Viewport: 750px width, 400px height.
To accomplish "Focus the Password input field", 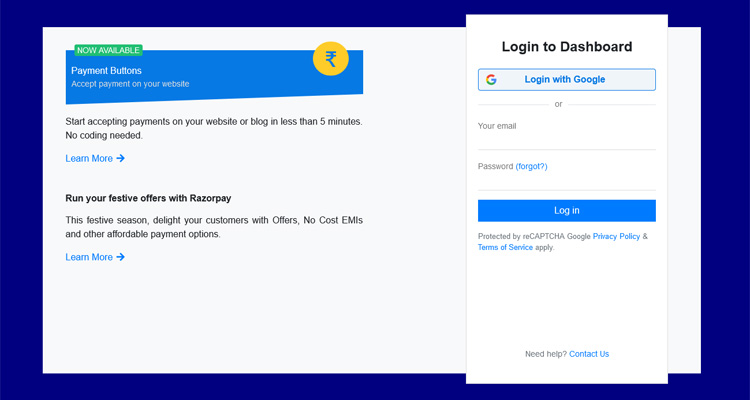I will coord(566,181).
